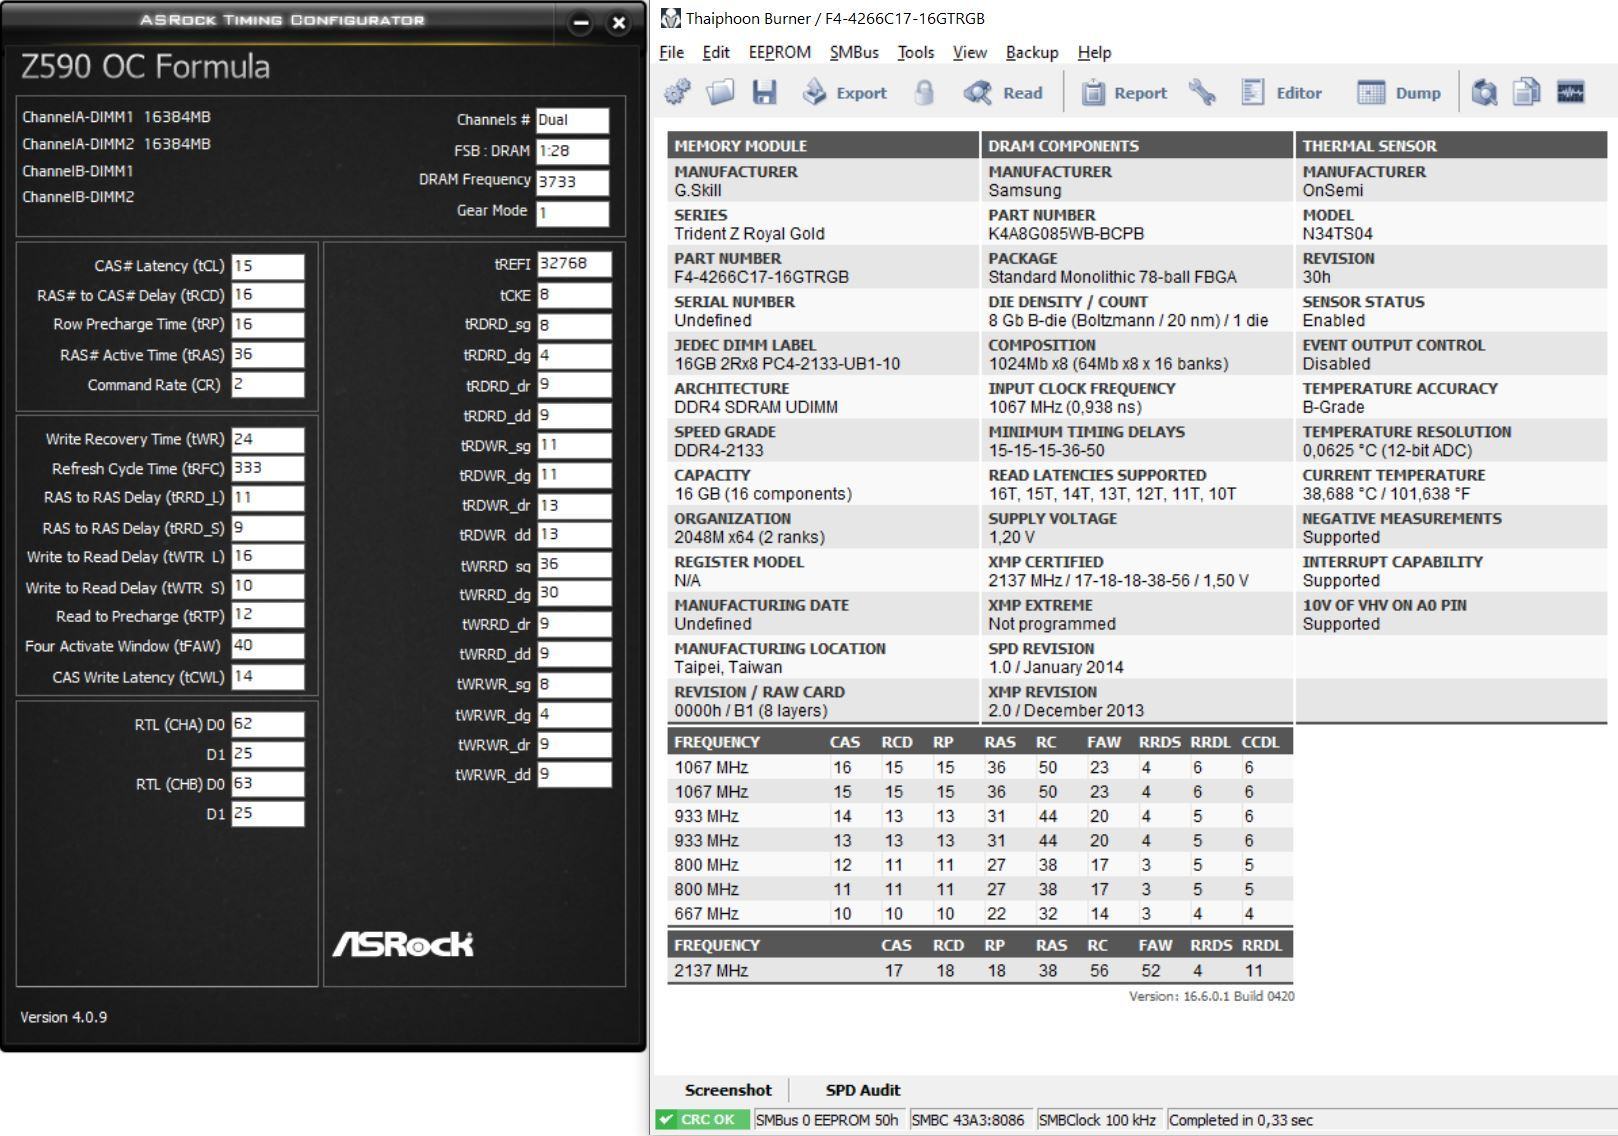The image size is (1618, 1136).
Task: Click the SMBus 0 EEPROM 50h status entry
Action: 827,1120
